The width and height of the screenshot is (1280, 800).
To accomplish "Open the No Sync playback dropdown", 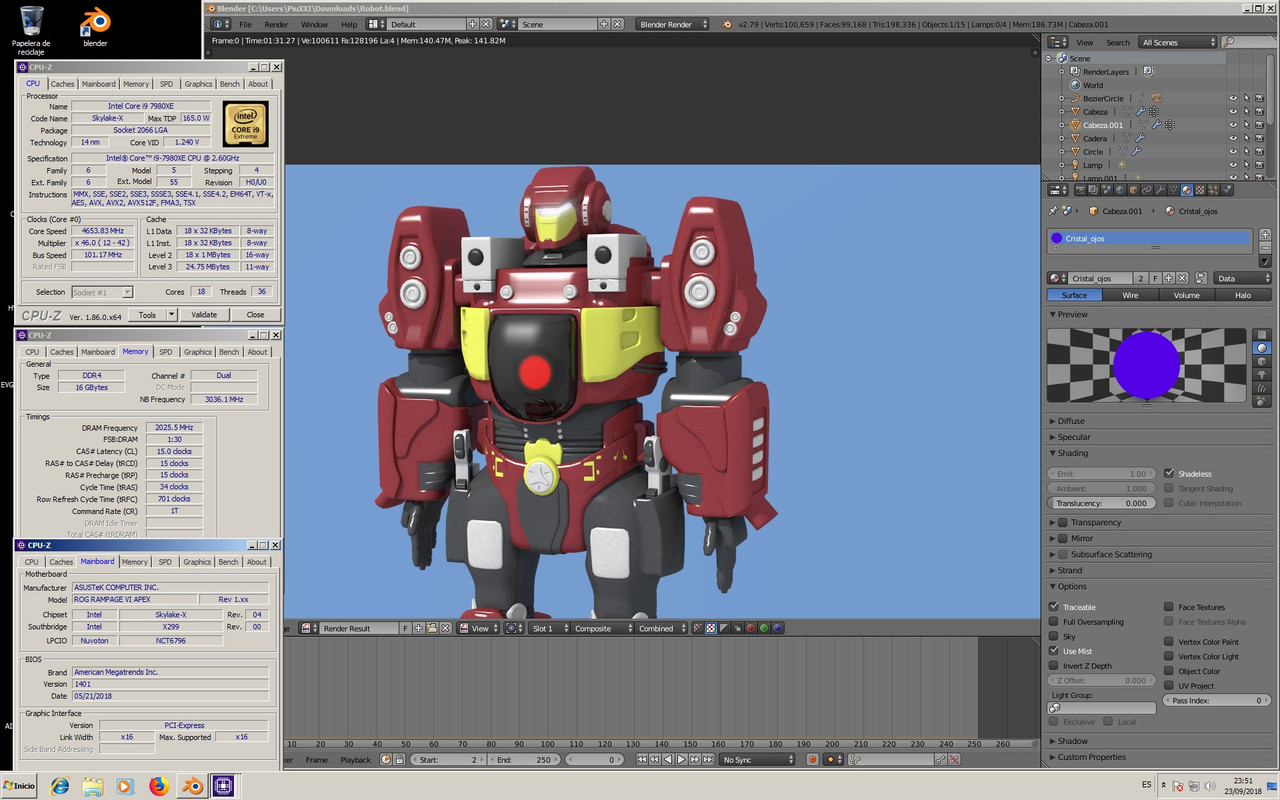I will [758, 760].
